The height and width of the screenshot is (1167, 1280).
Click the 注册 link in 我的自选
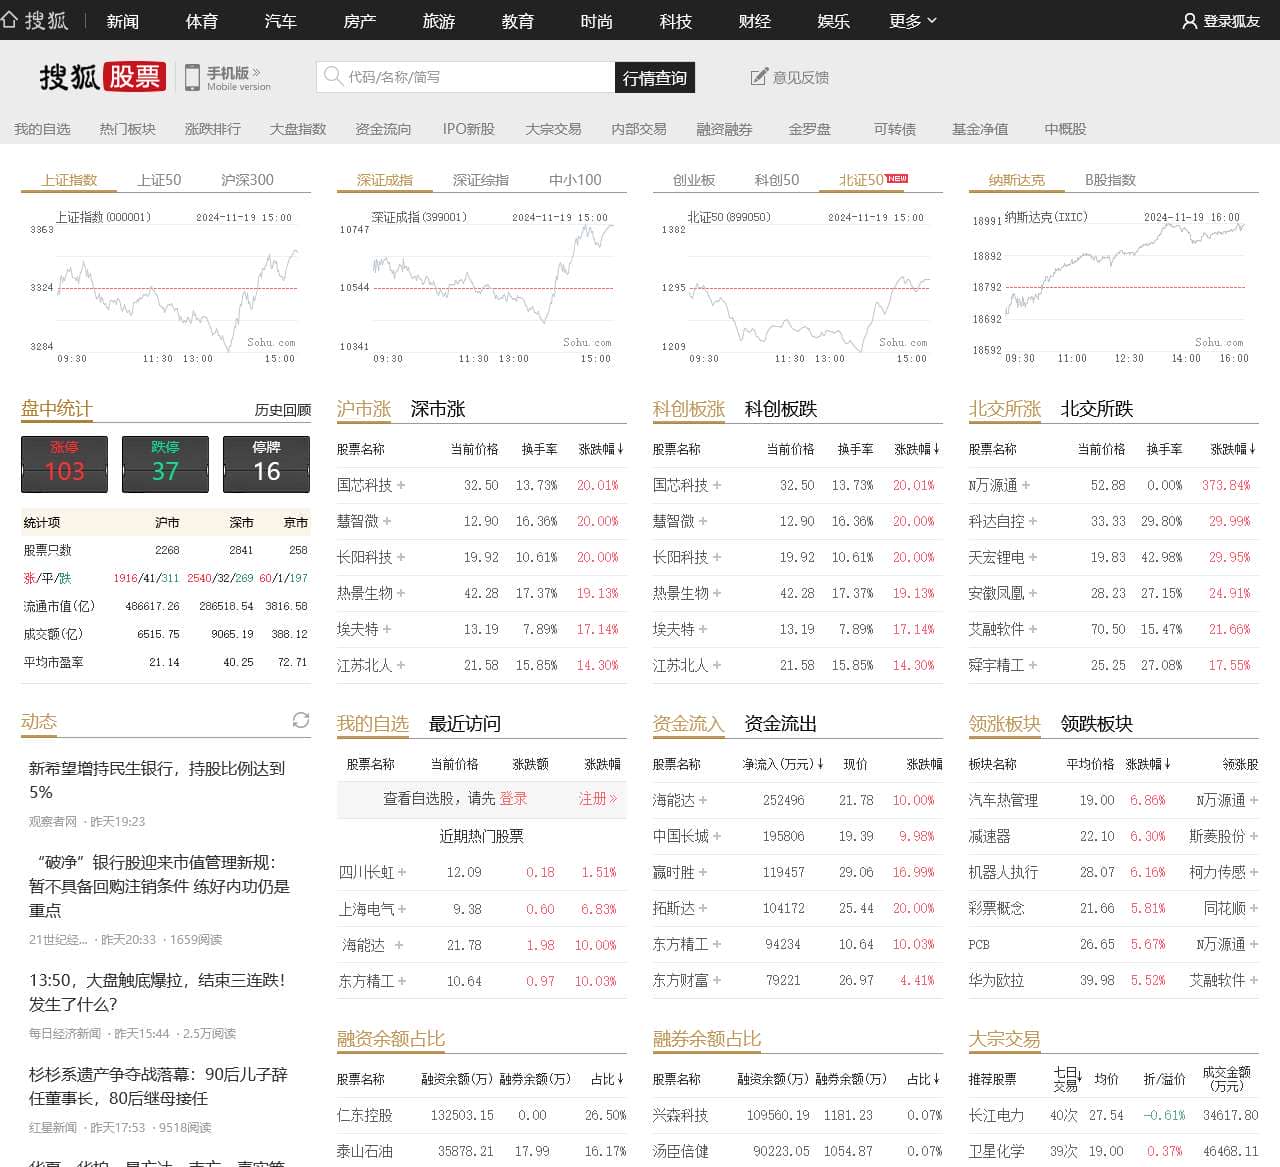click(597, 799)
